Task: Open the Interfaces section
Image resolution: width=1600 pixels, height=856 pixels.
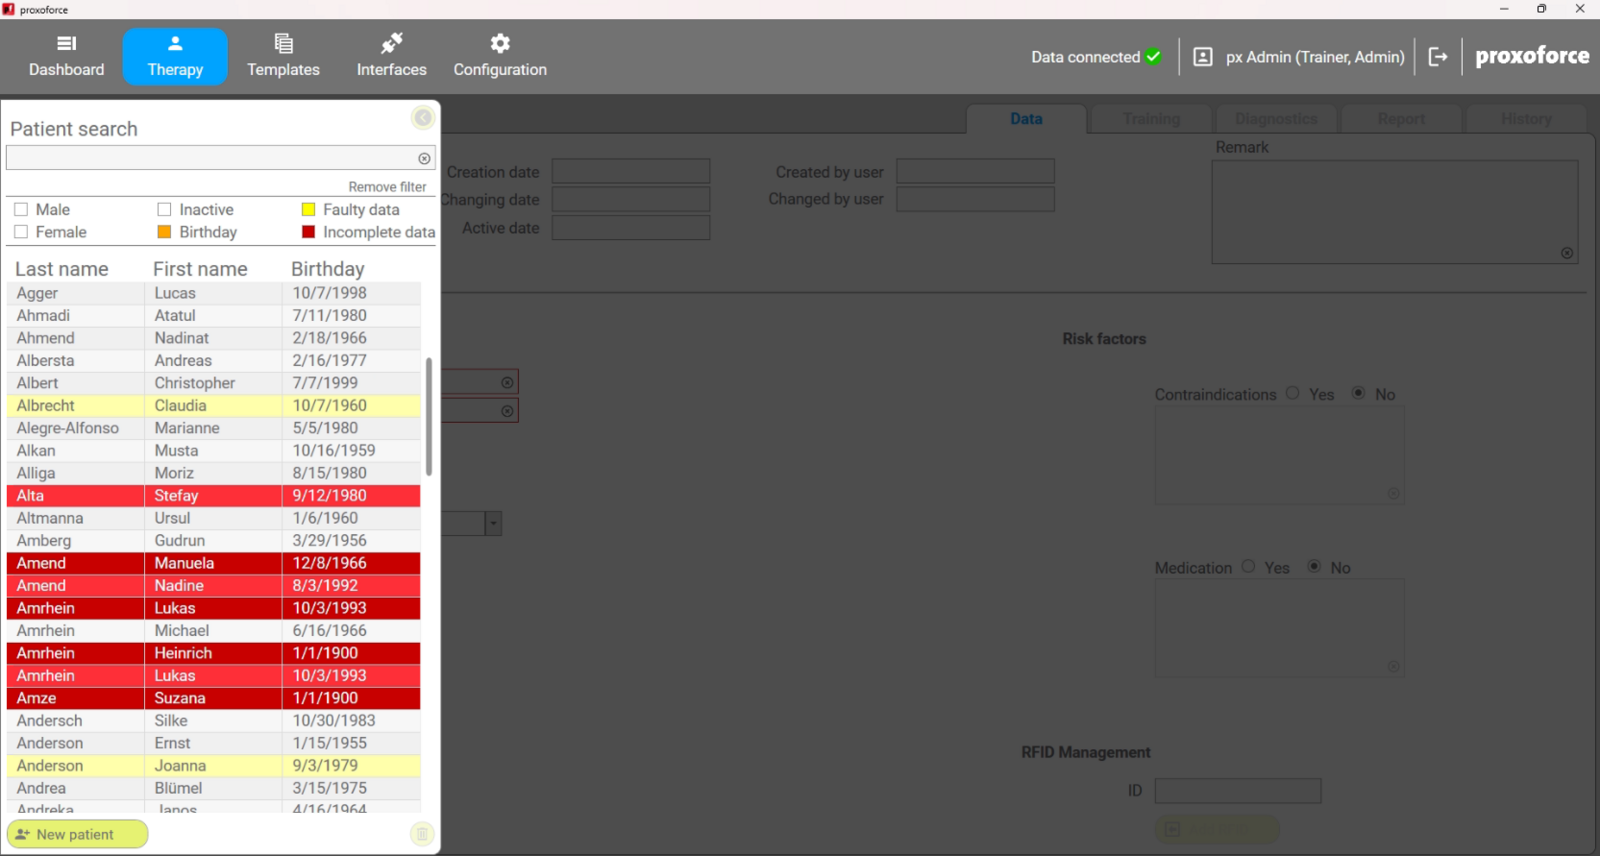Action: click(391, 56)
